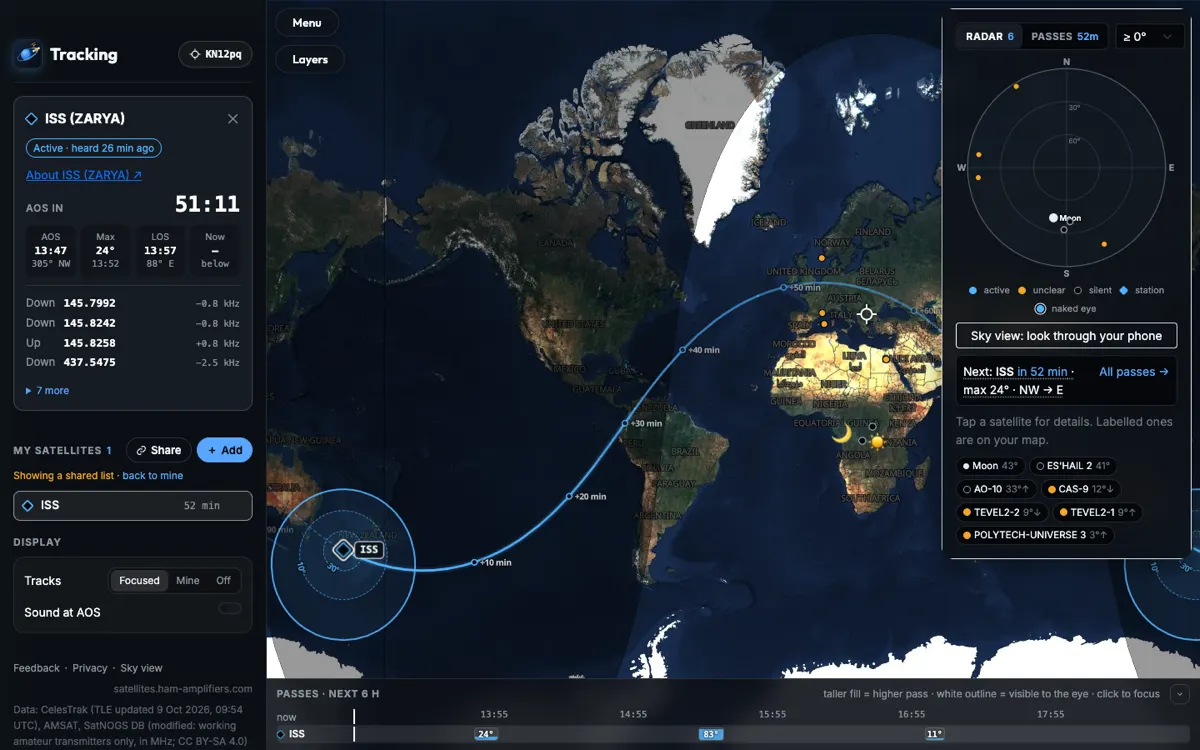
Task: Open the About ISS (ZARYA) link
Action: point(84,175)
